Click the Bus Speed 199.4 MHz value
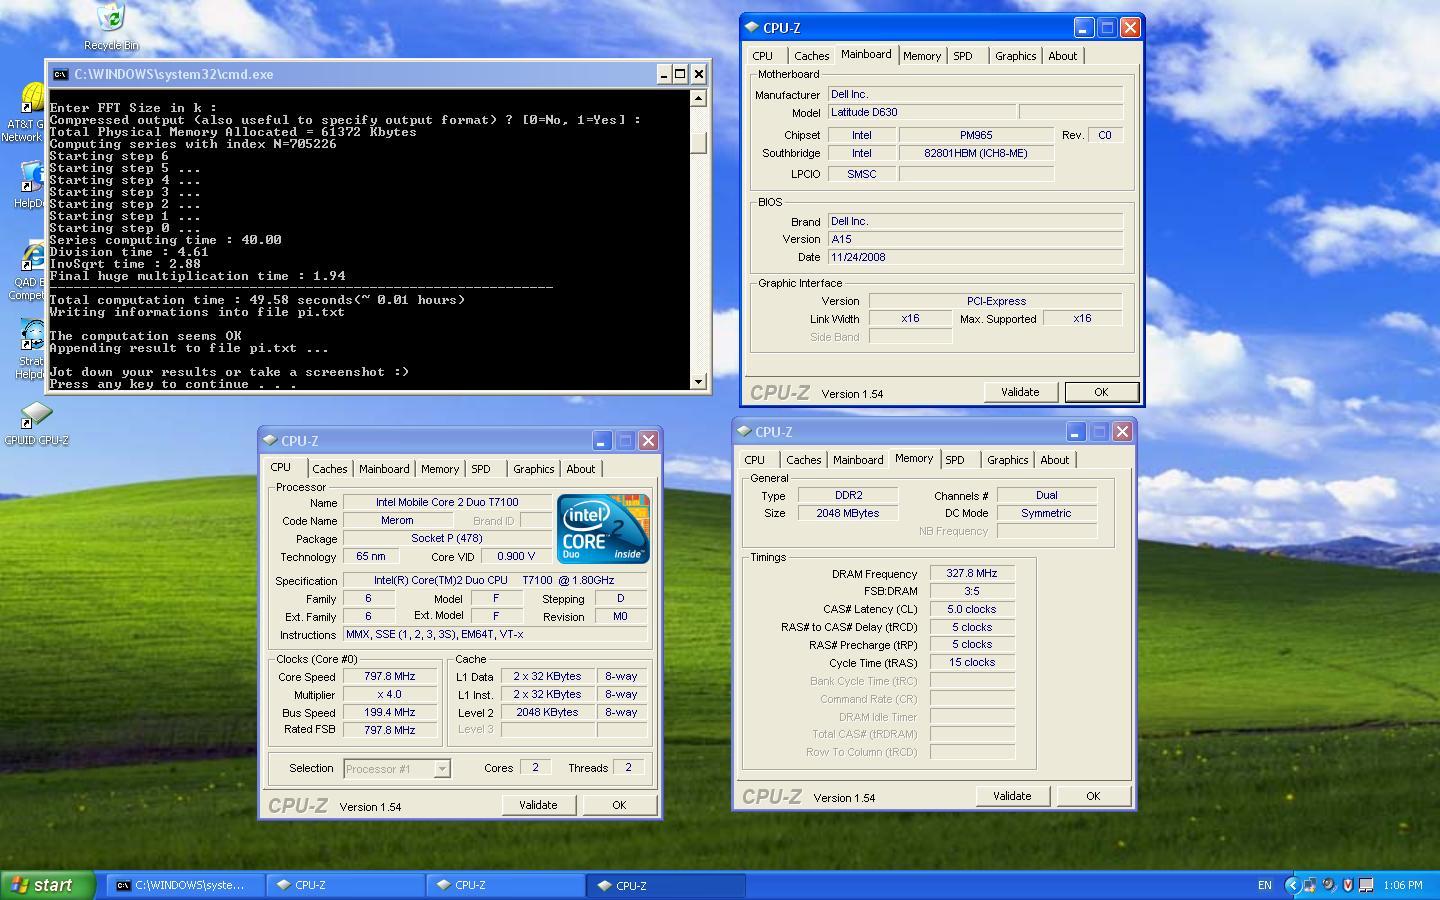The image size is (1440, 900). (x=389, y=712)
